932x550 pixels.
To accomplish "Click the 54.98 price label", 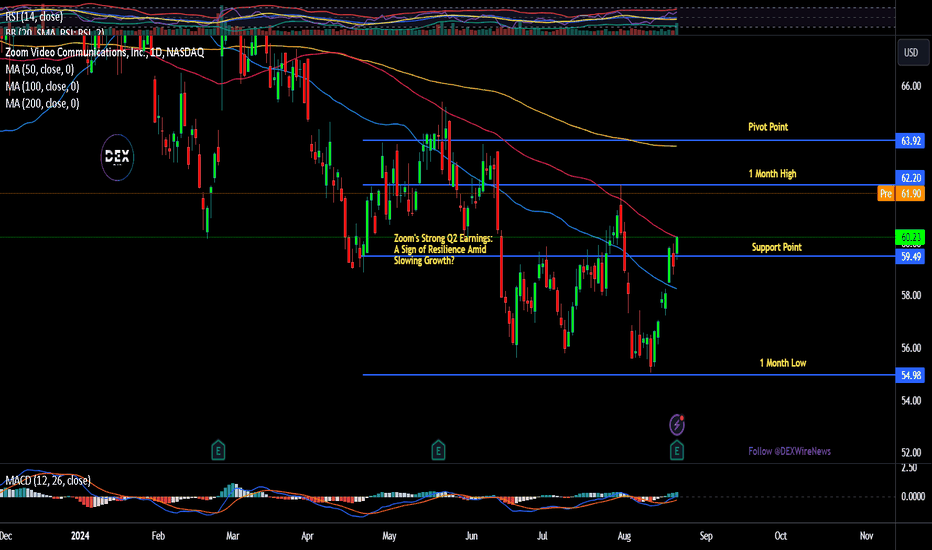I will click(910, 375).
